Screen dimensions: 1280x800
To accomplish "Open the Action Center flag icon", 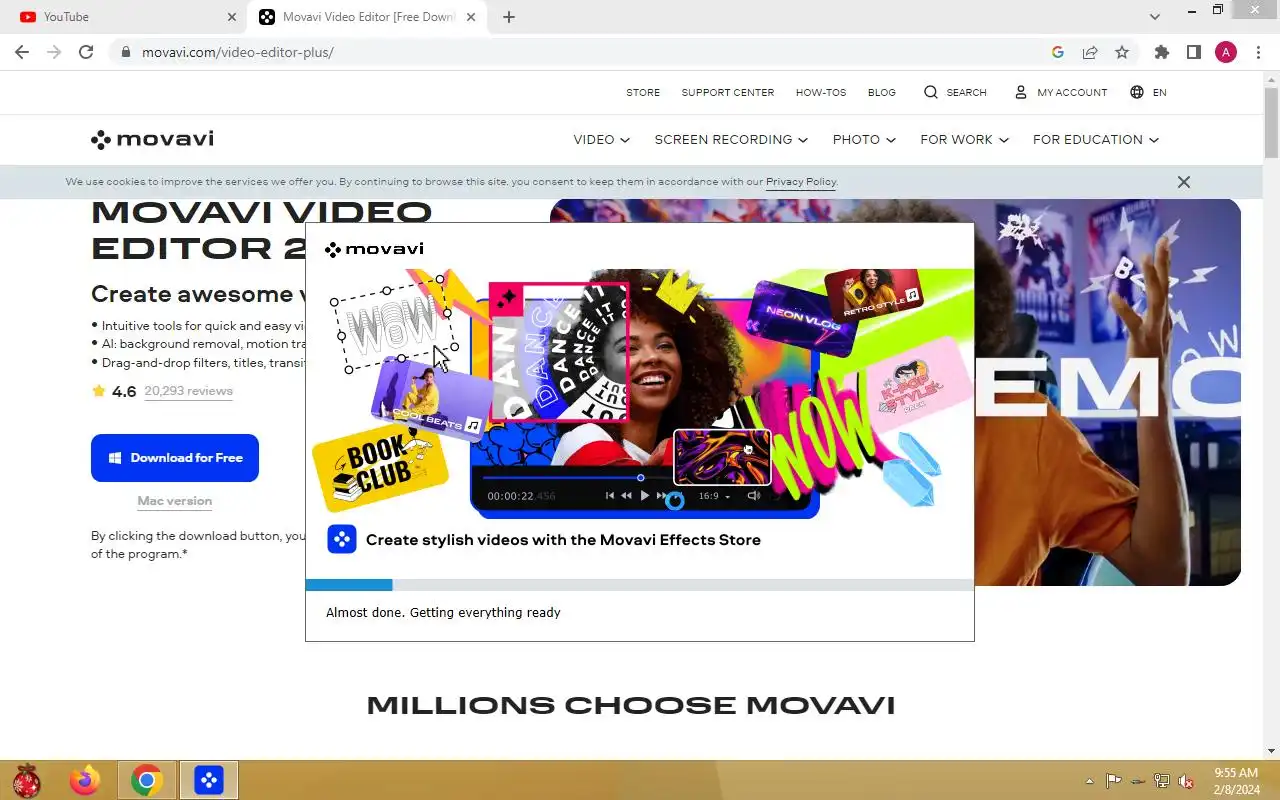I will pyautogui.click(x=1113, y=781).
